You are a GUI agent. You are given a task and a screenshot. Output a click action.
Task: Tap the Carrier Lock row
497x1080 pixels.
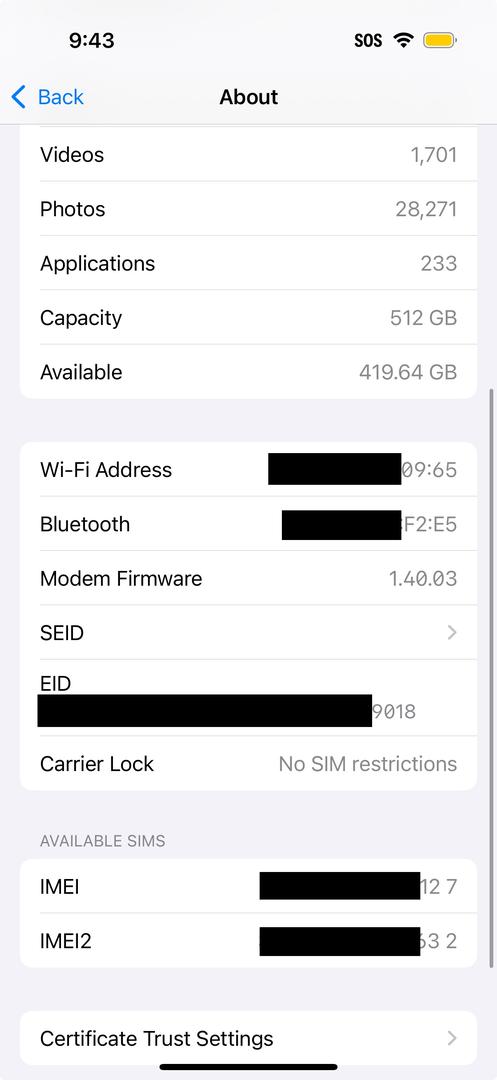248,763
